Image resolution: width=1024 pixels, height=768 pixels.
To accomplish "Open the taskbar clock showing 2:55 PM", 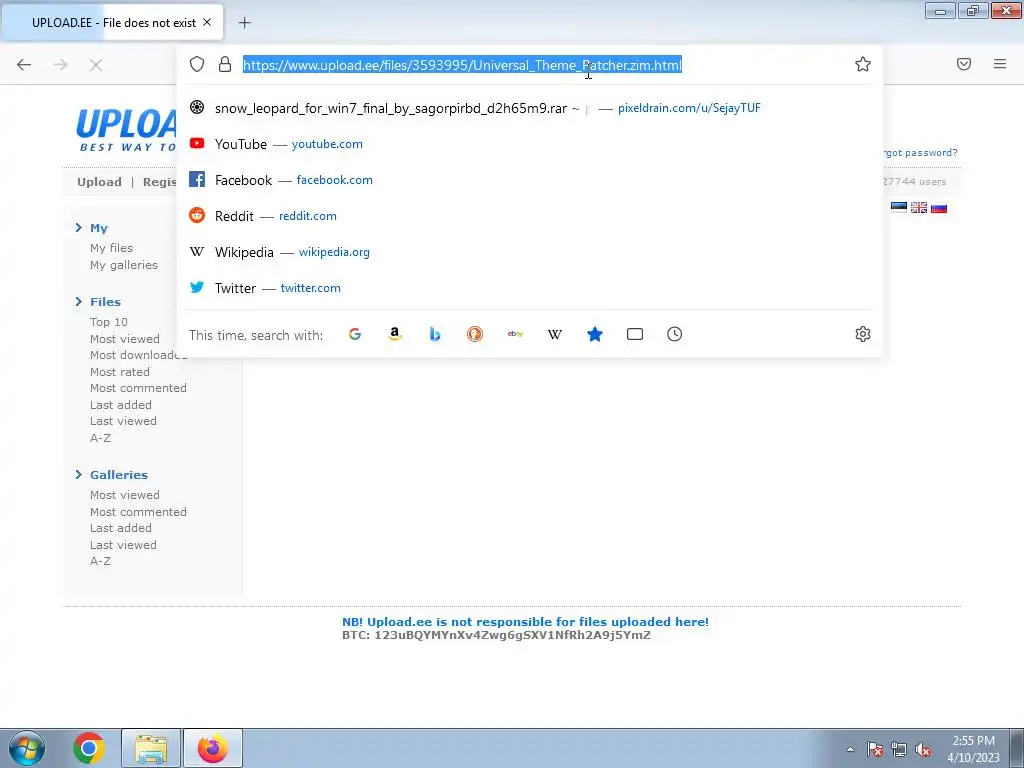I will pyautogui.click(x=973, y=748).
